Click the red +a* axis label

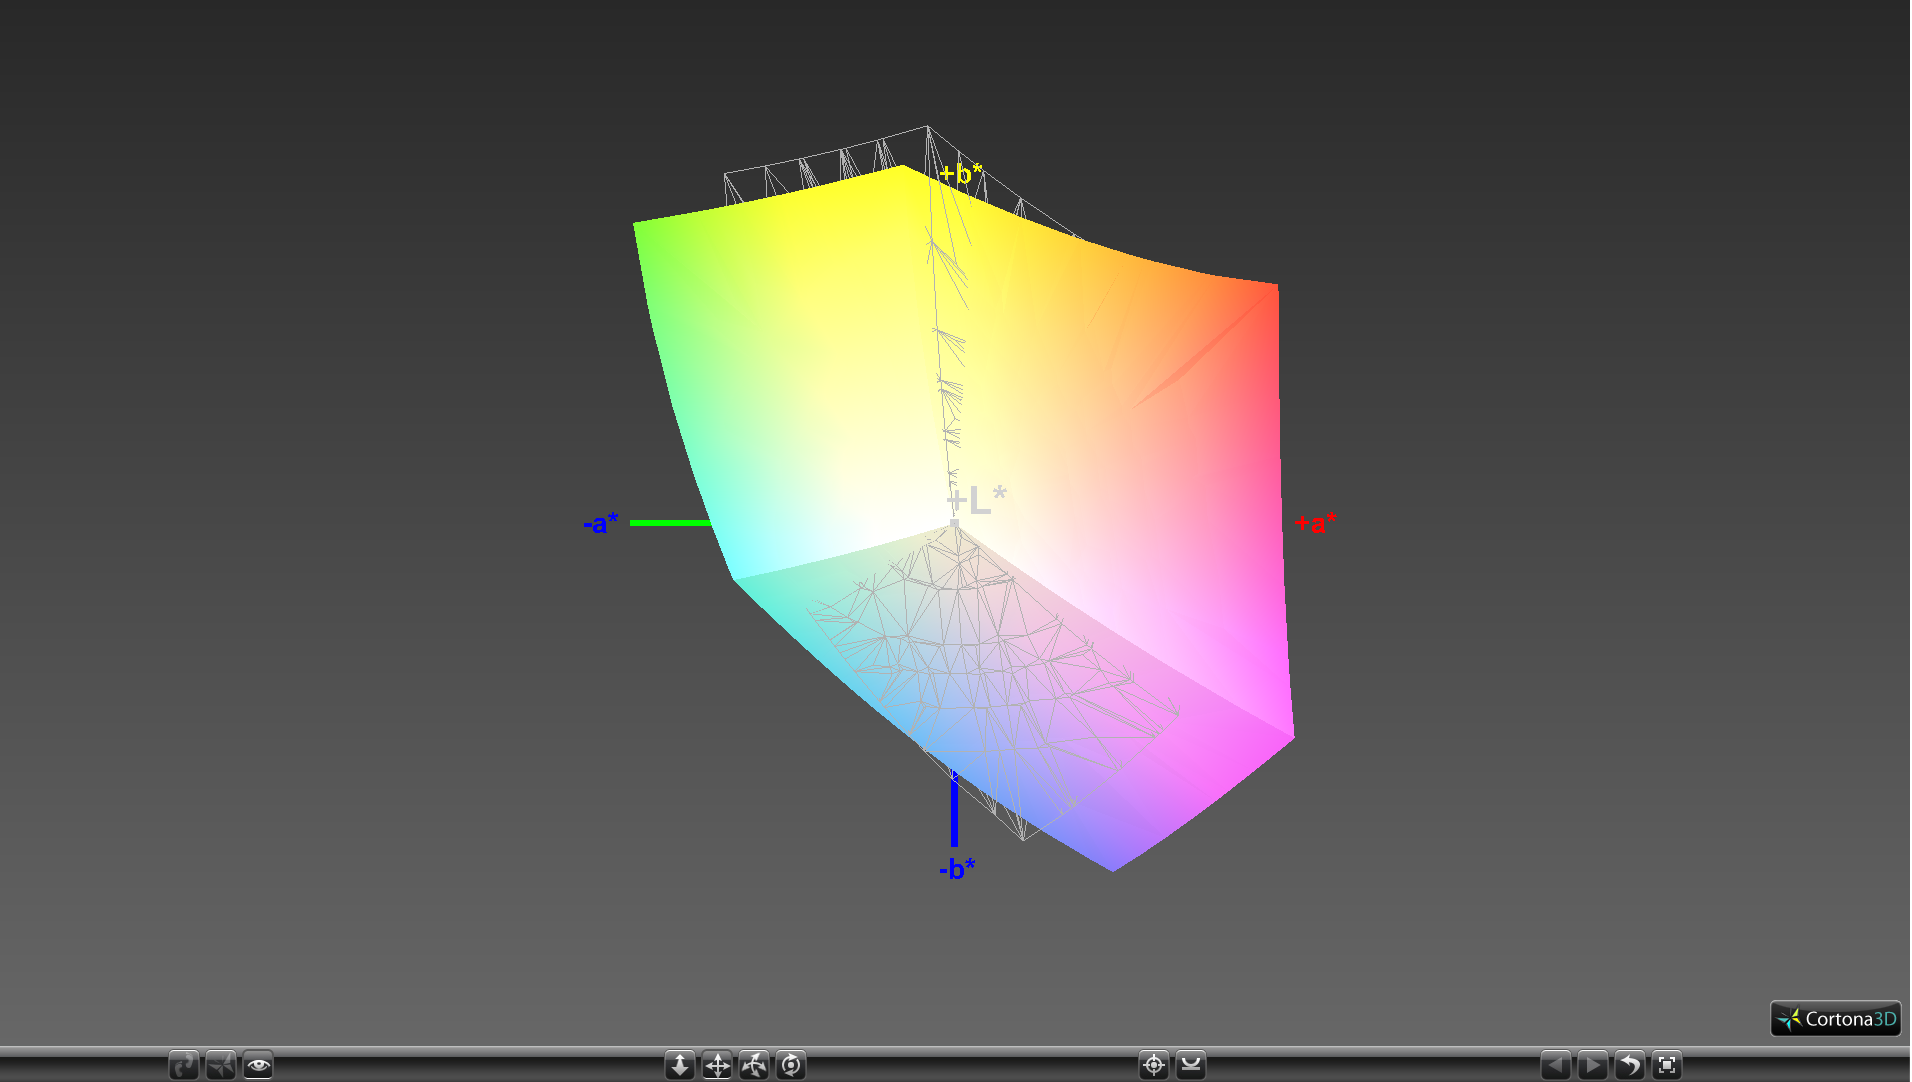[1315, 523]
